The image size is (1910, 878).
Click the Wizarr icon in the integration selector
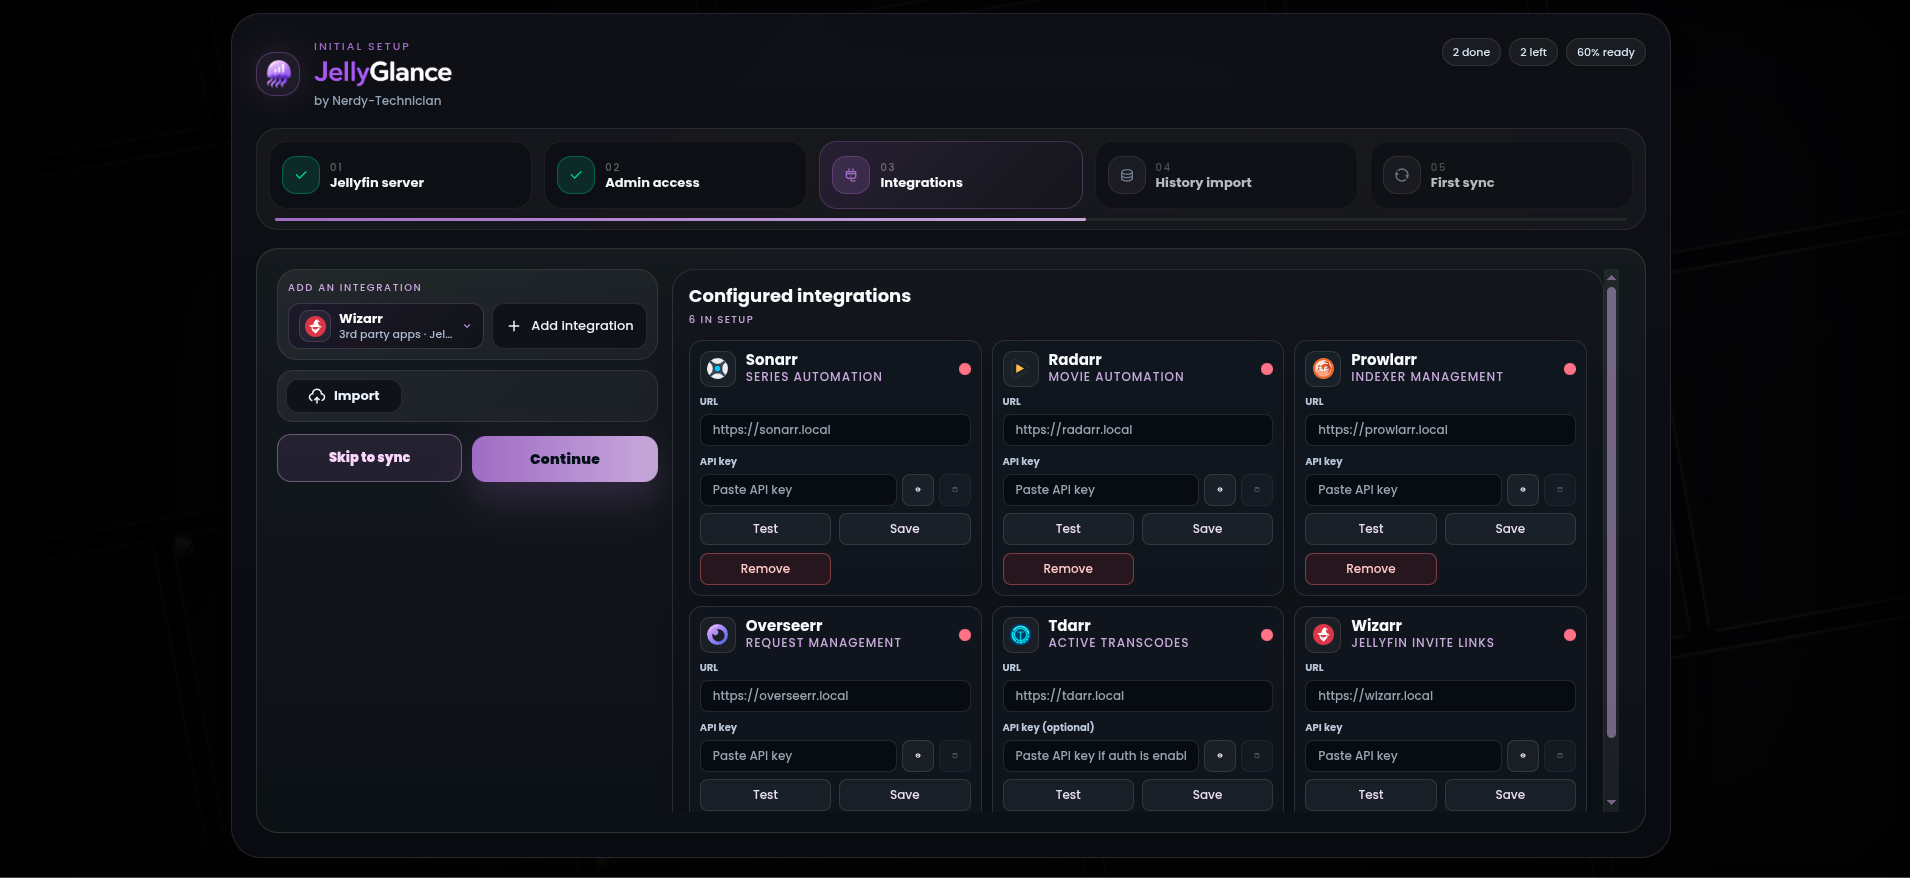(x=316, y=326)
